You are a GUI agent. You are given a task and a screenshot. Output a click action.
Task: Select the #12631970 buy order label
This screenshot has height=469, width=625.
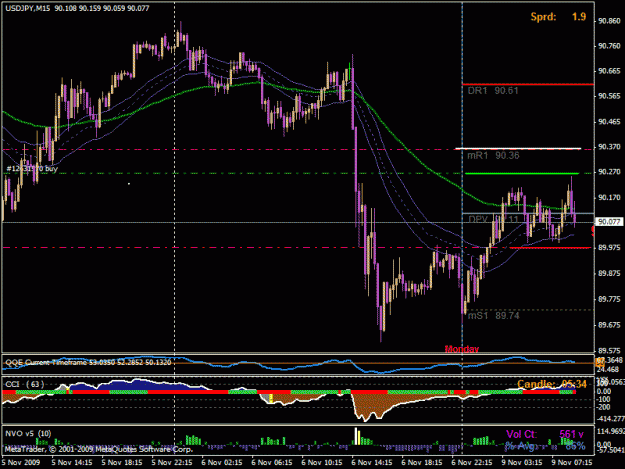[x=32, y=169]
